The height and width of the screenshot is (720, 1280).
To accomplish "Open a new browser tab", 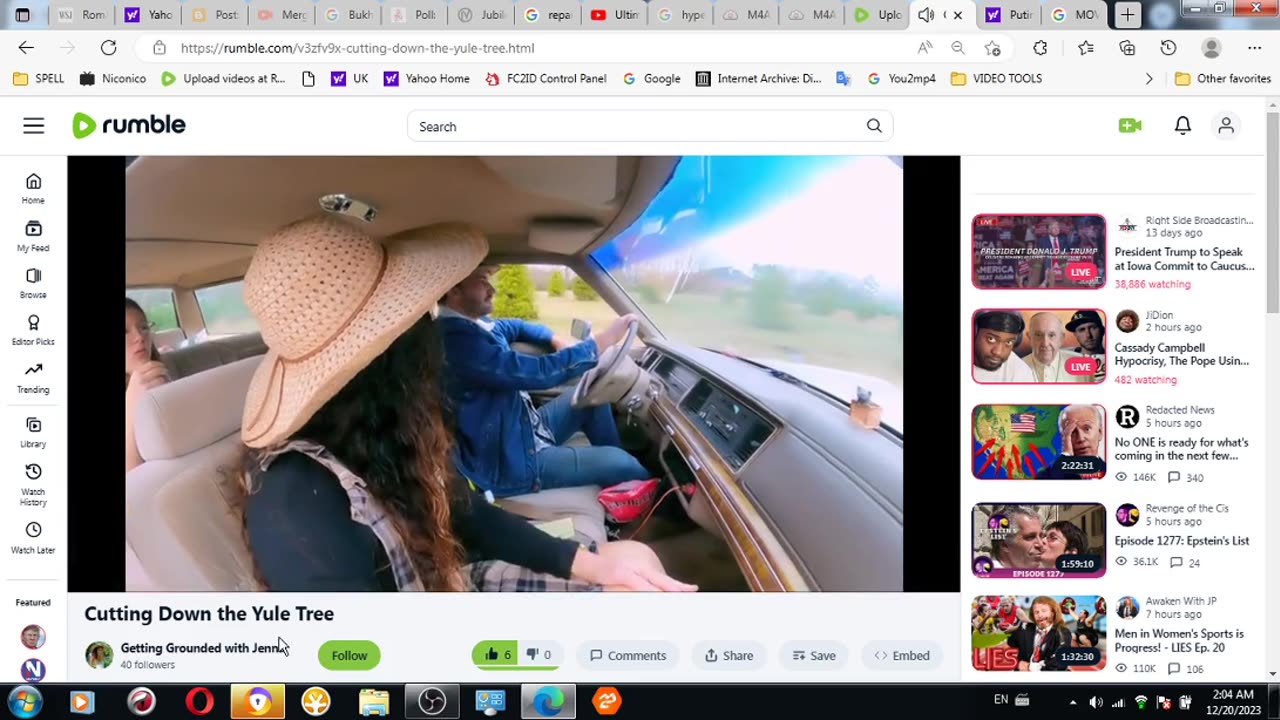I will coord(1127,15).
